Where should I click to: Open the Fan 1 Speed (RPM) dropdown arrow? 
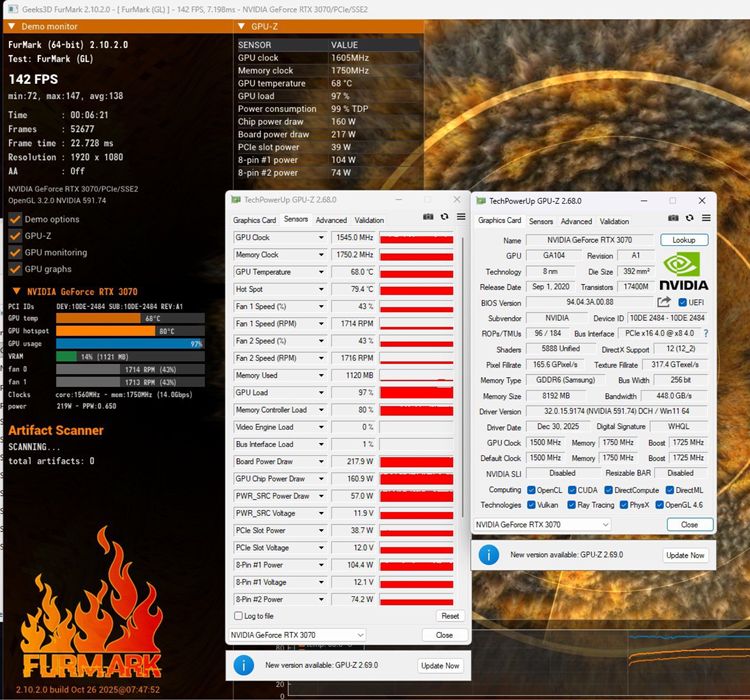pos(321,323)
